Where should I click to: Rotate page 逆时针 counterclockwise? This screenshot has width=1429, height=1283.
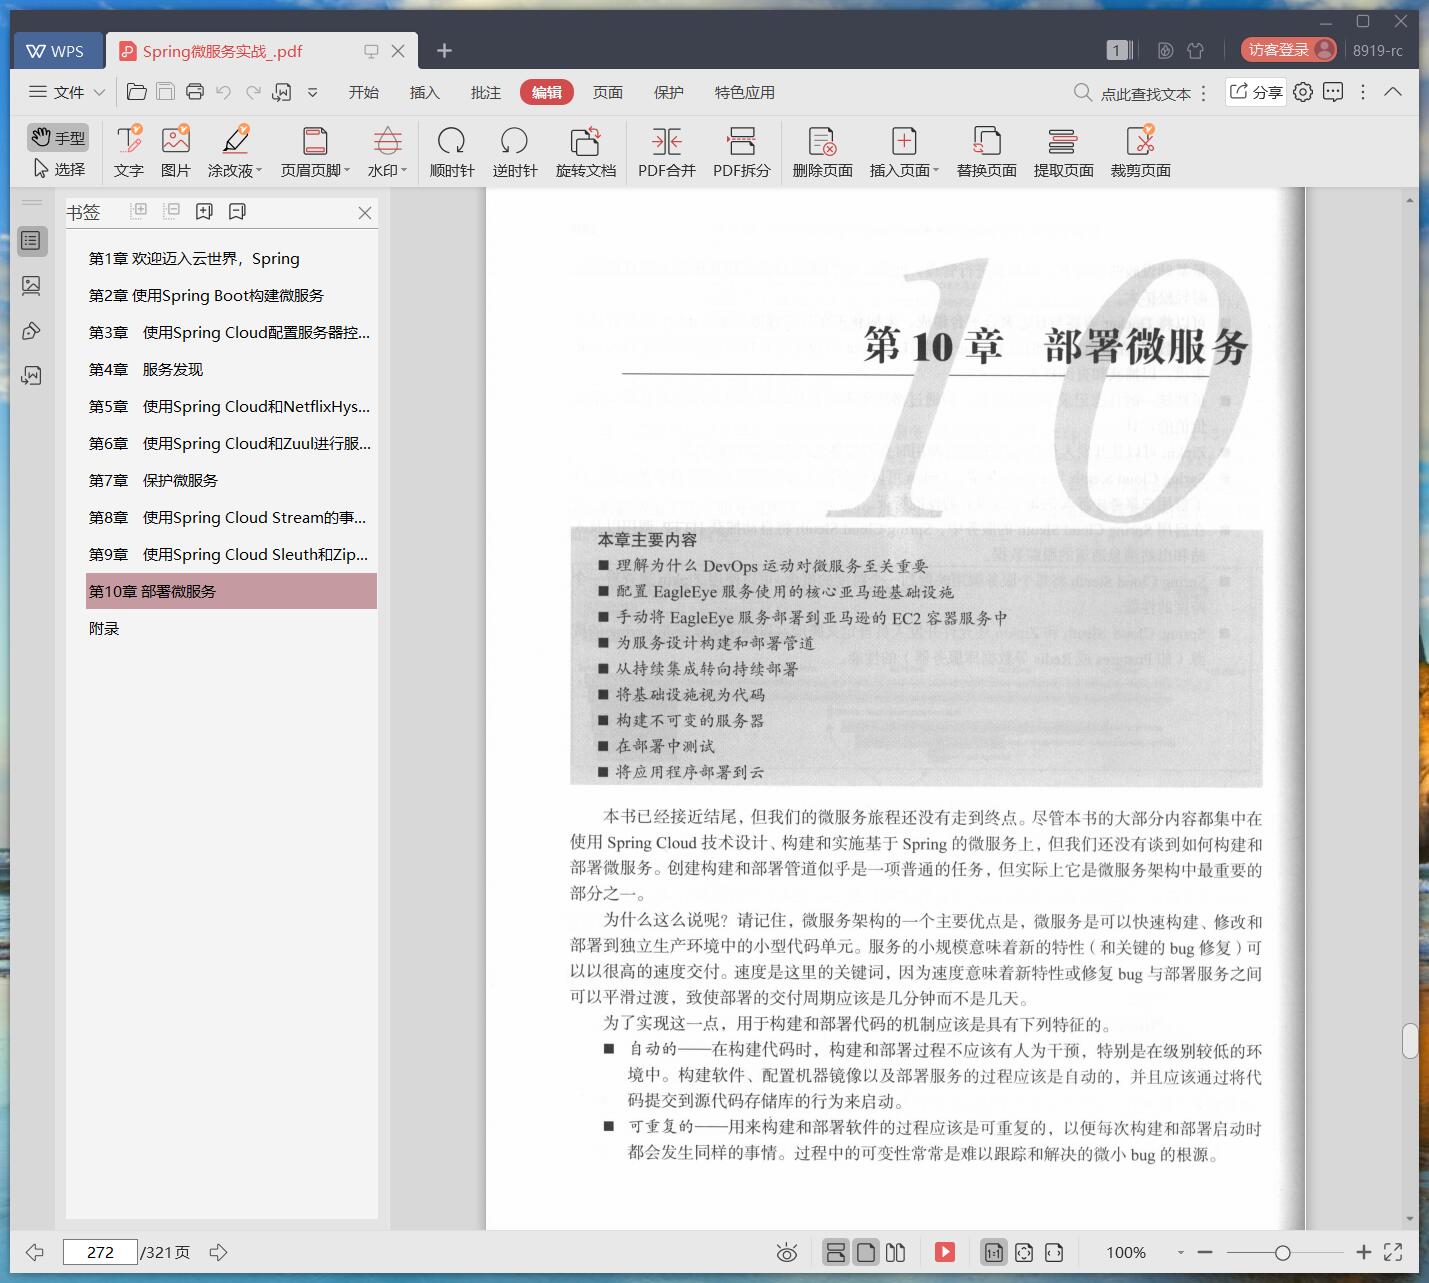click(x=515, y=151)
